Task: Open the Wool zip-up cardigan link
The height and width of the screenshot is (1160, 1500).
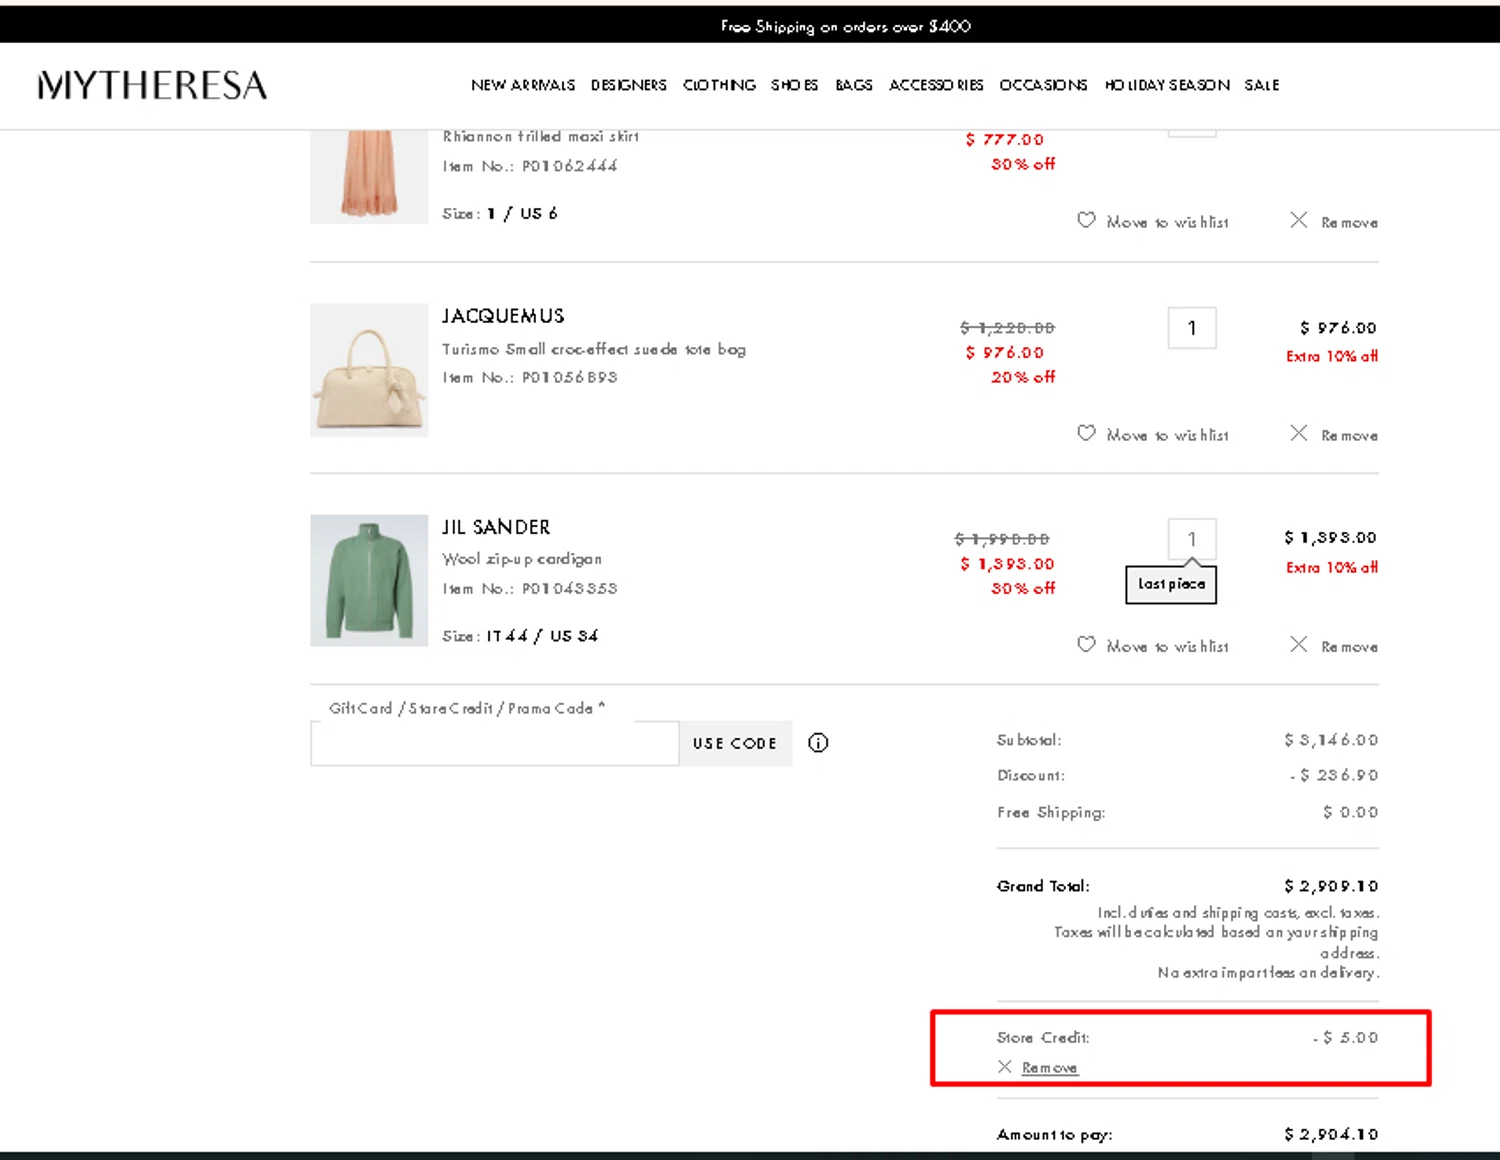Action: tap(522, 559)
